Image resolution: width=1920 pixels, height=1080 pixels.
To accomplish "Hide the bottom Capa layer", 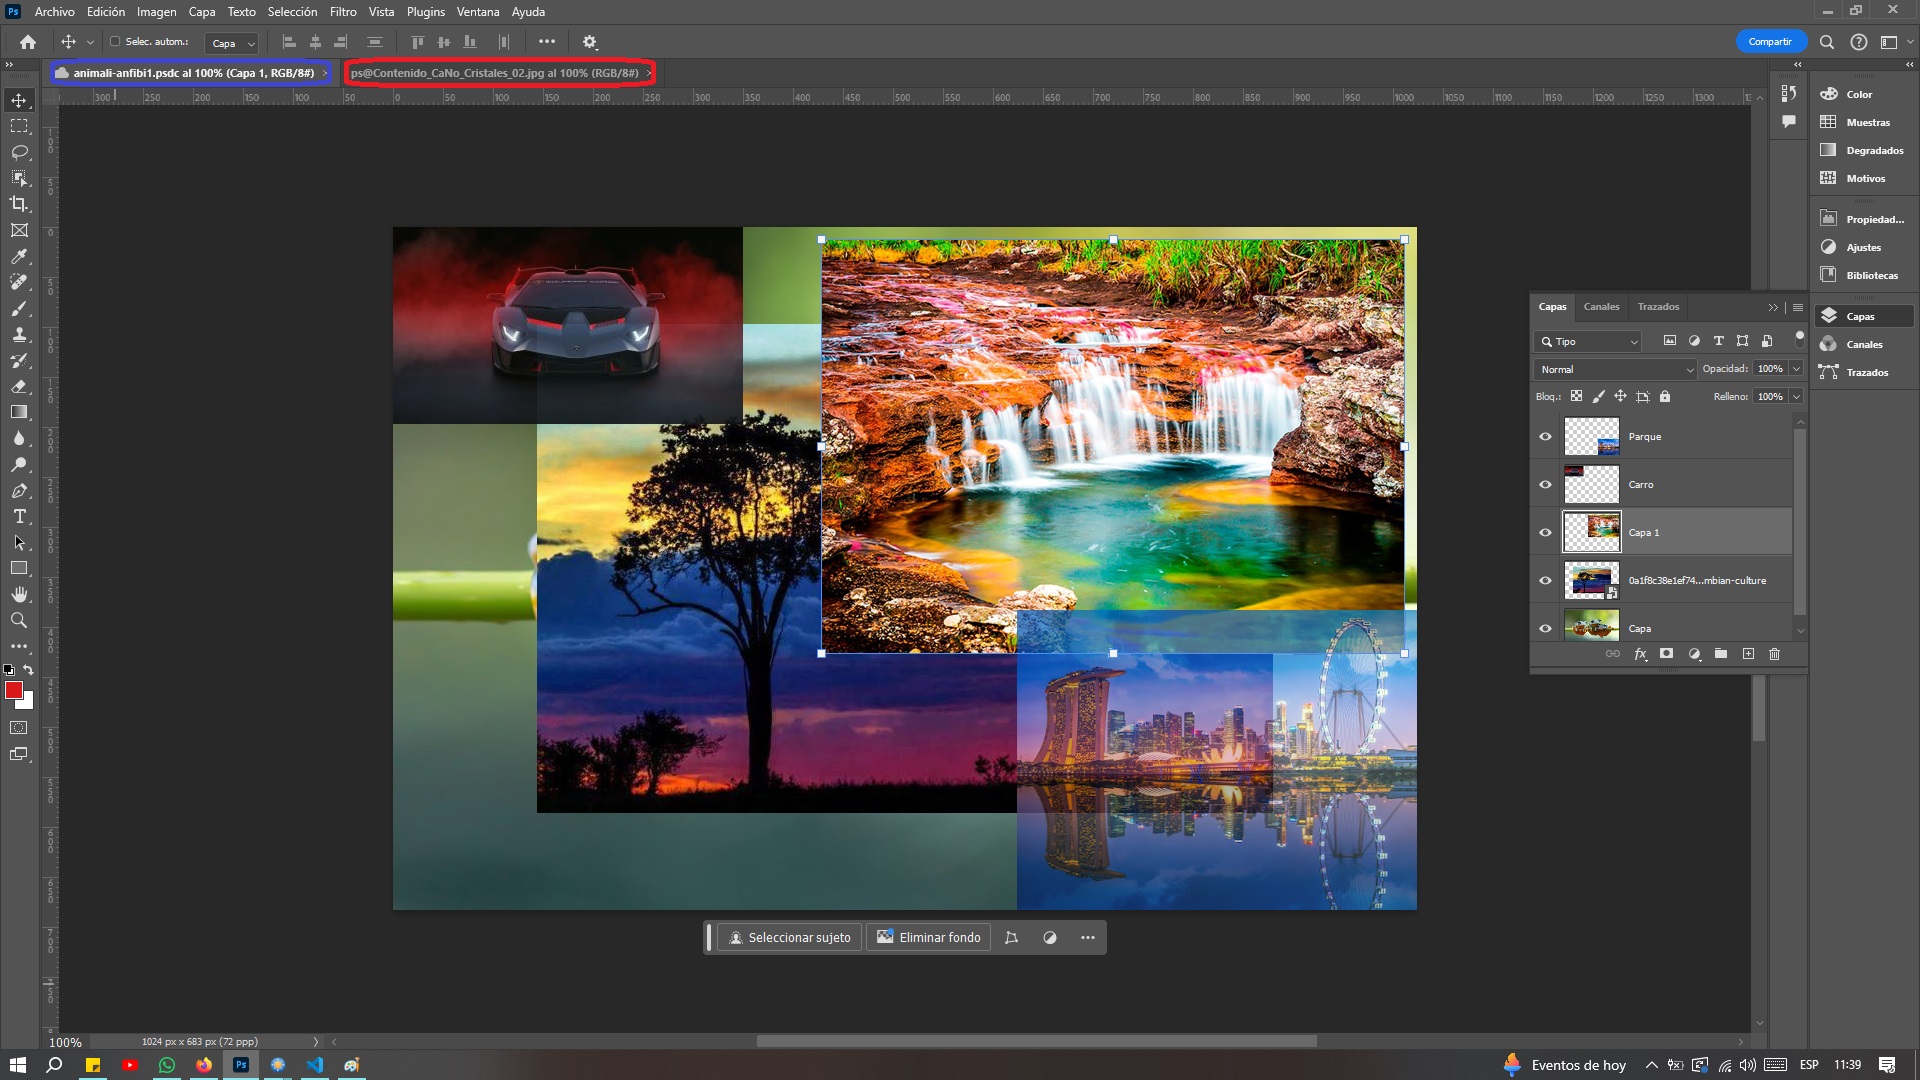I will click(1545, 629).
